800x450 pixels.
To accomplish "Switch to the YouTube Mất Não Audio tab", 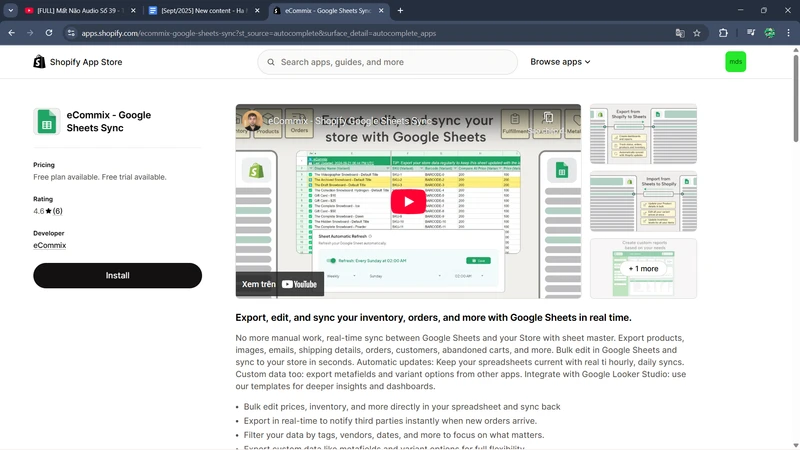I will (x=75, y=10).
